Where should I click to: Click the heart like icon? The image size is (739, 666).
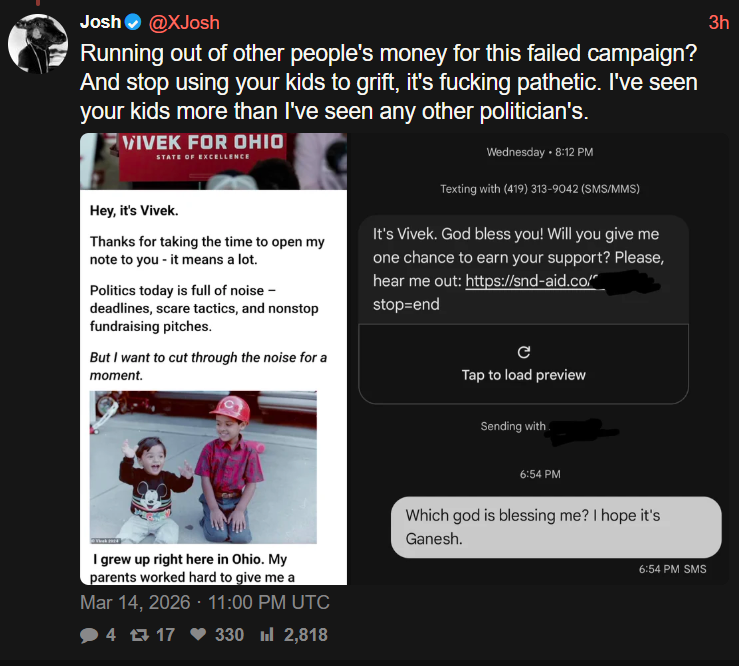click(198, 634)
